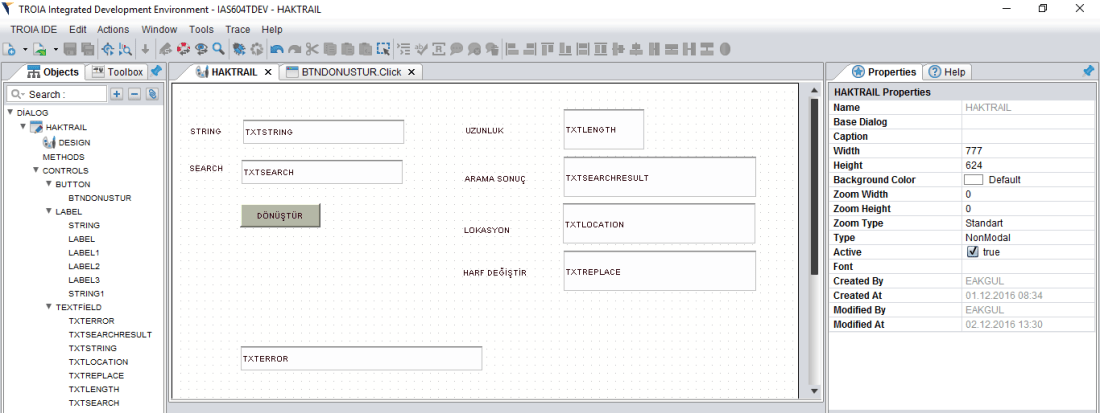Click the link icon beside the Objects search
The height and width of the screenshot is (413, 1100).
[152, 94]
